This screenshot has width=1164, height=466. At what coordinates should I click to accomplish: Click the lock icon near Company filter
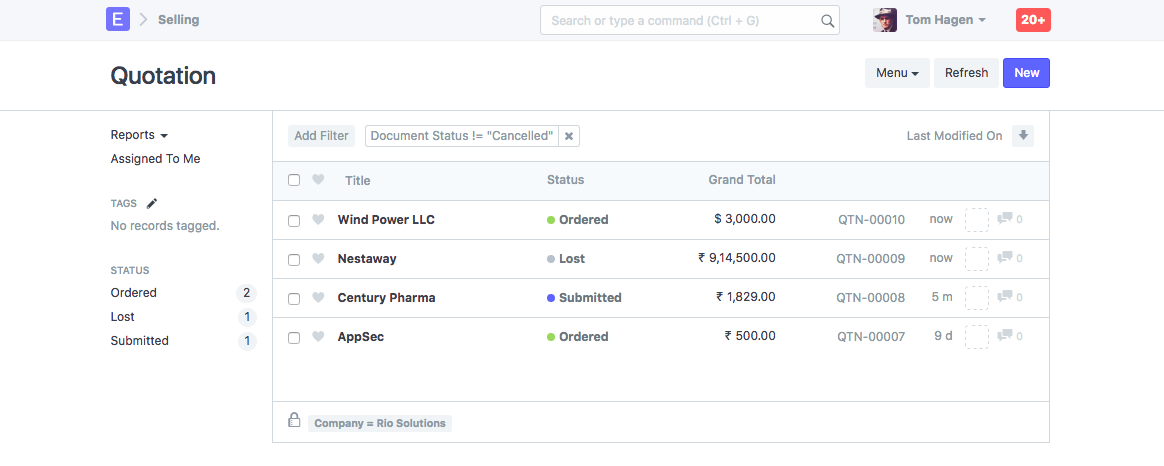pyautogui.click(x=294, y=421)
